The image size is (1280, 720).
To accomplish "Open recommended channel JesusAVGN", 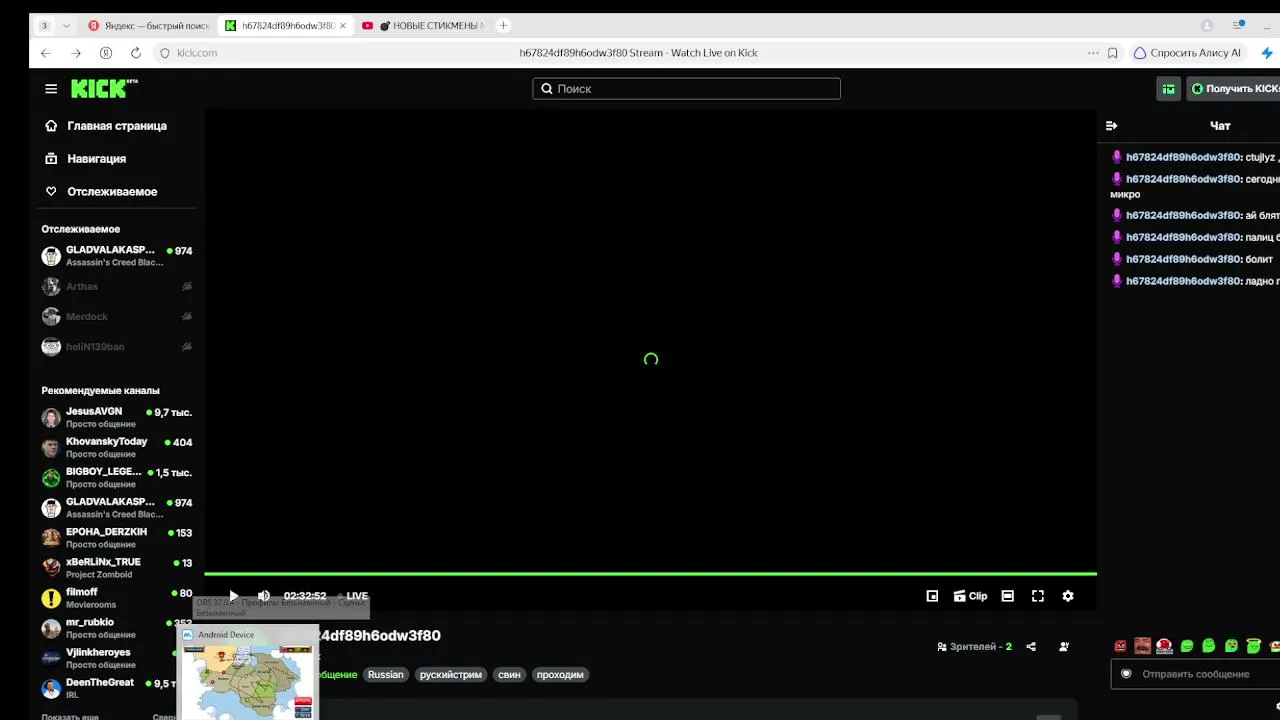I will tap(116, 418).
